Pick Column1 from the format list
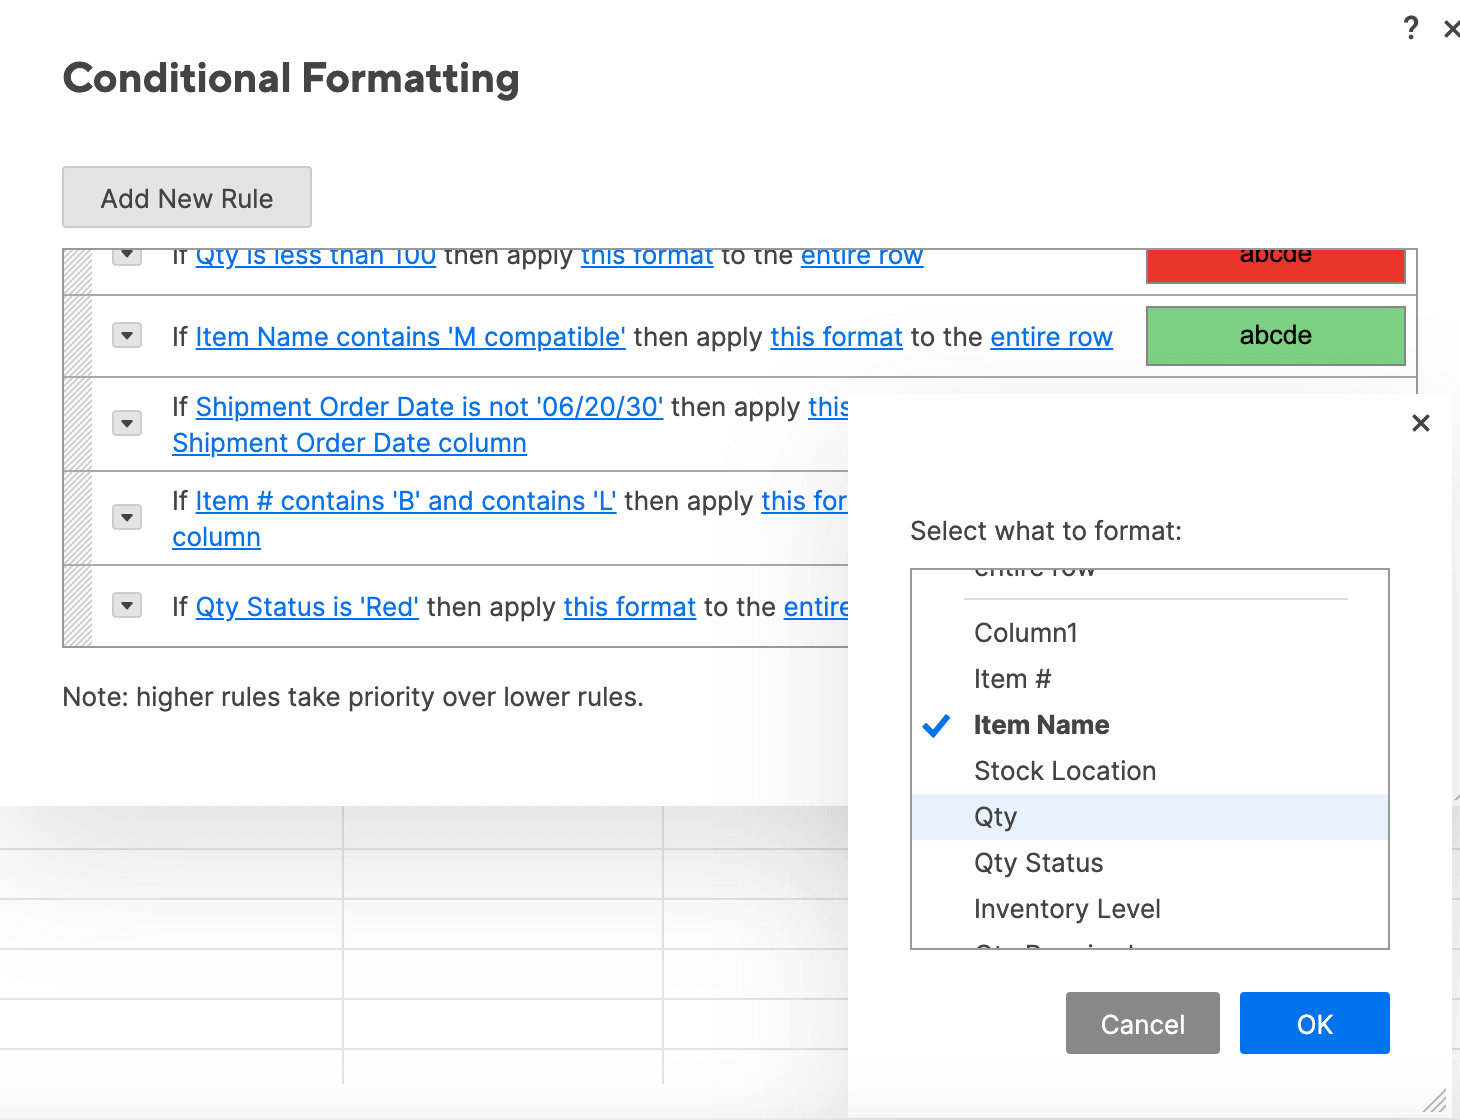 point(1025,633)
